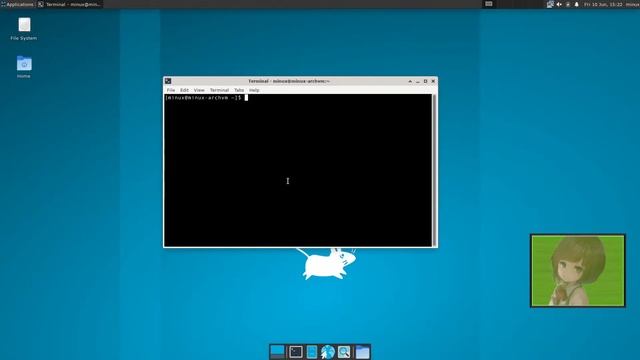640x360 pixels.
Task: Open the terminal Edit menu
Action: [x=184, y=90]
